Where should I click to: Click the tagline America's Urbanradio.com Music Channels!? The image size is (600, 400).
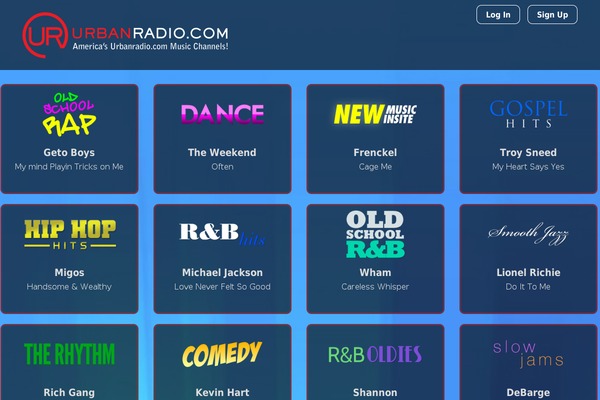(x=150, y=46)
